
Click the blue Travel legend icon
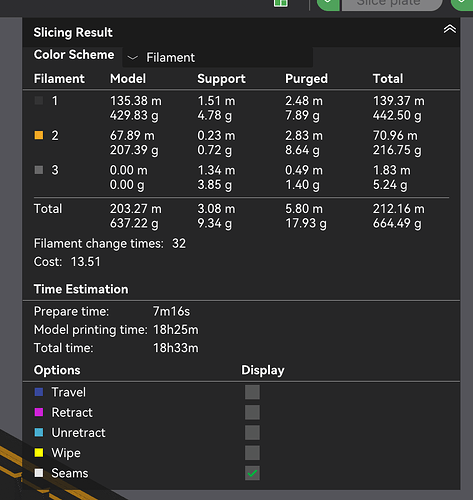(x=39, y=392)
